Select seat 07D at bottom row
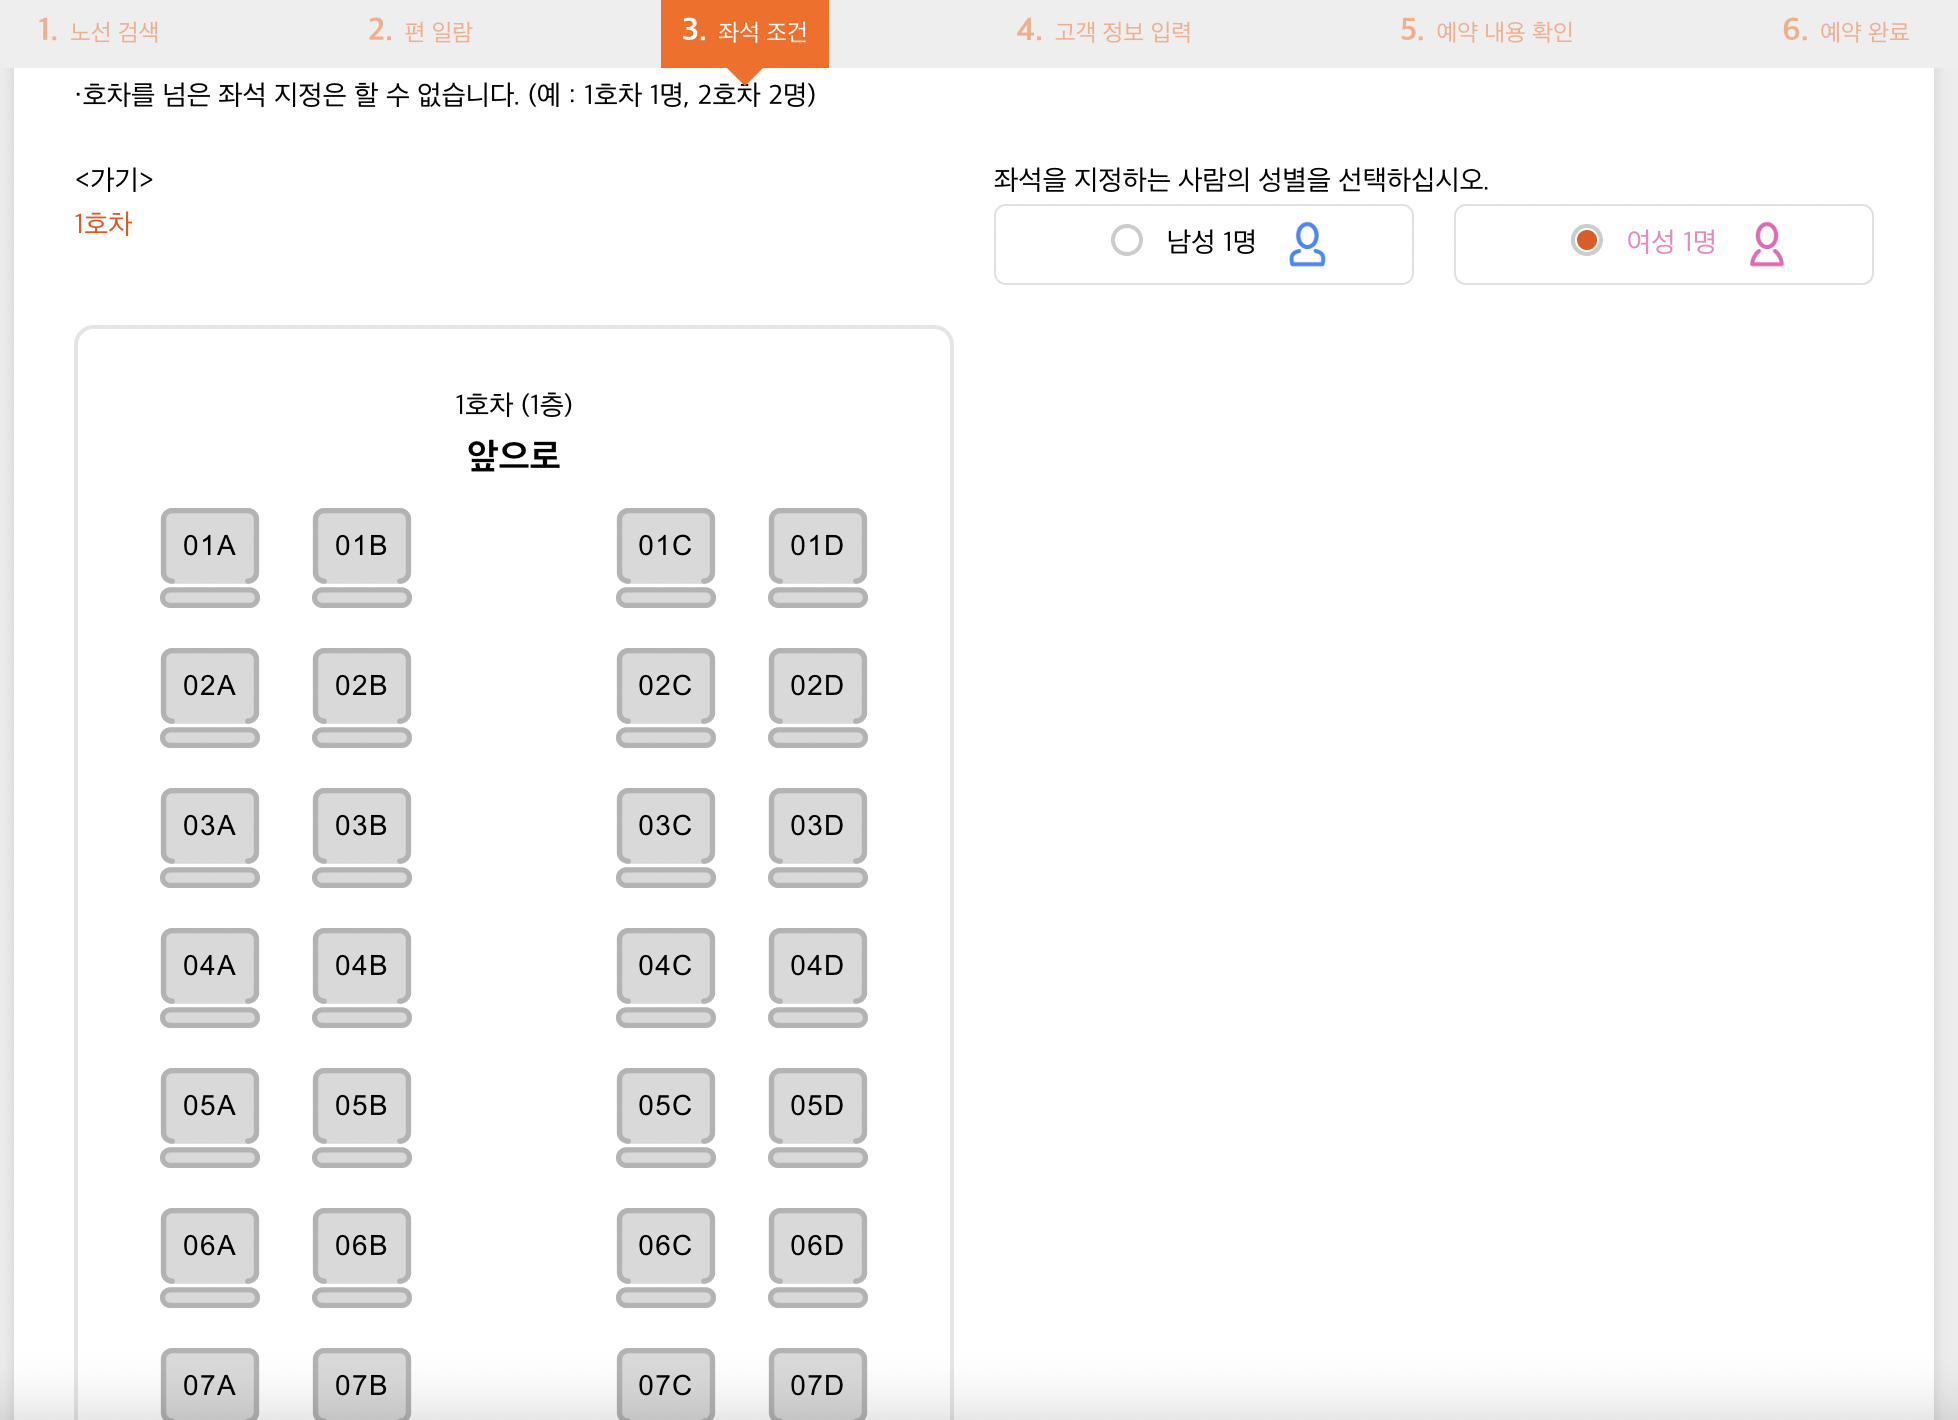1958x1420 pixels. tap(817, 1385)
